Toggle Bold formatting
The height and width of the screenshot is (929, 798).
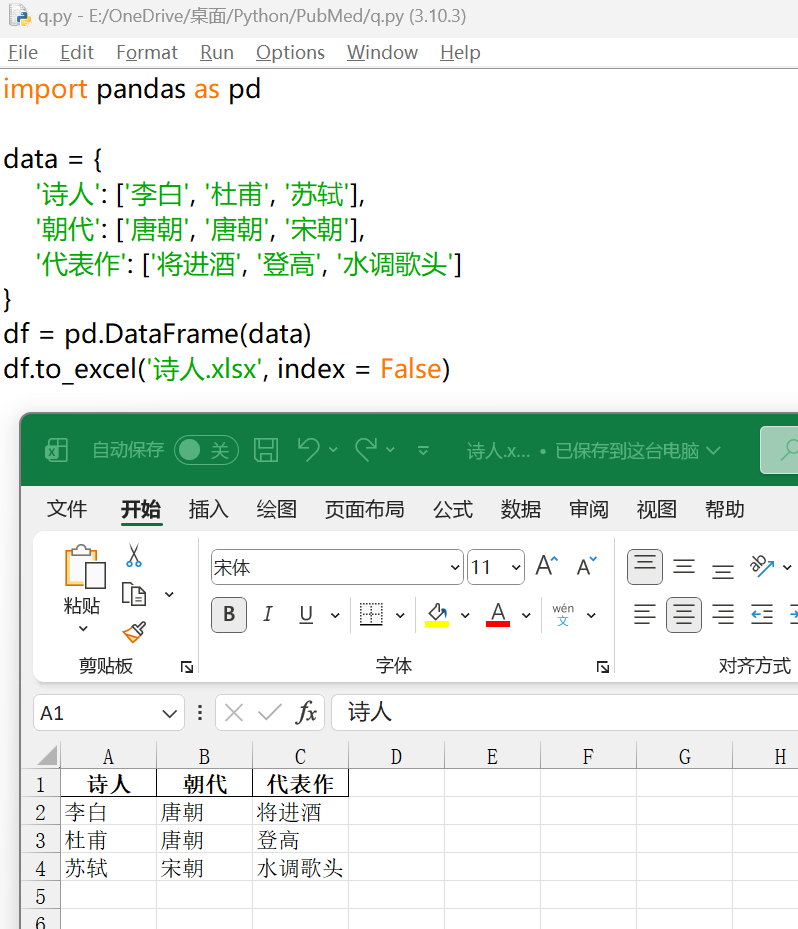(x=229, y=614)
